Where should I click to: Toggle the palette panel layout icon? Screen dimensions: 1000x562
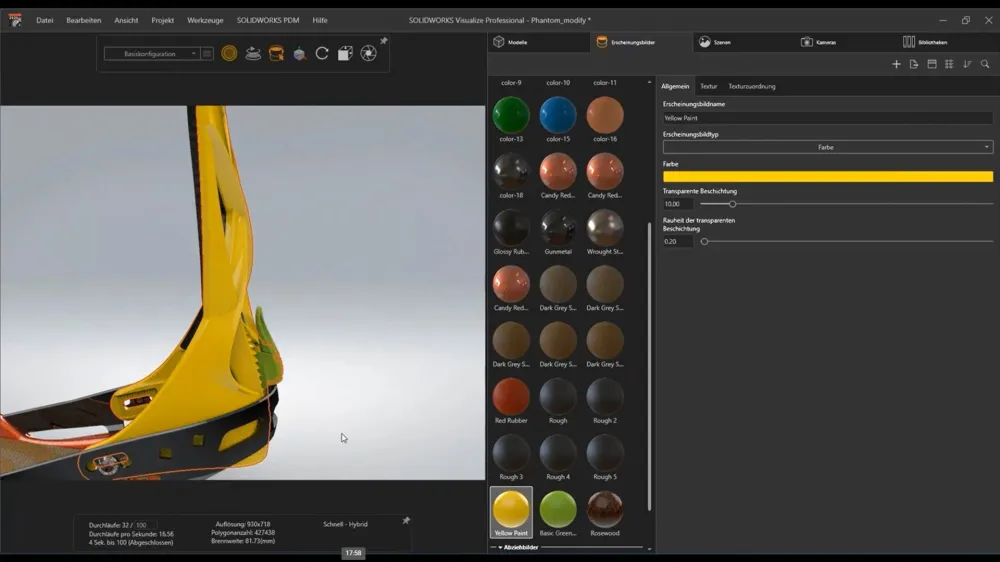(932, 64)
